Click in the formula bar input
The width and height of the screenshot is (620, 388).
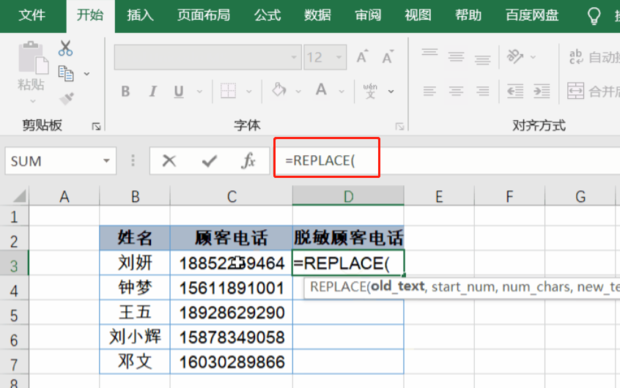[447, 161]
